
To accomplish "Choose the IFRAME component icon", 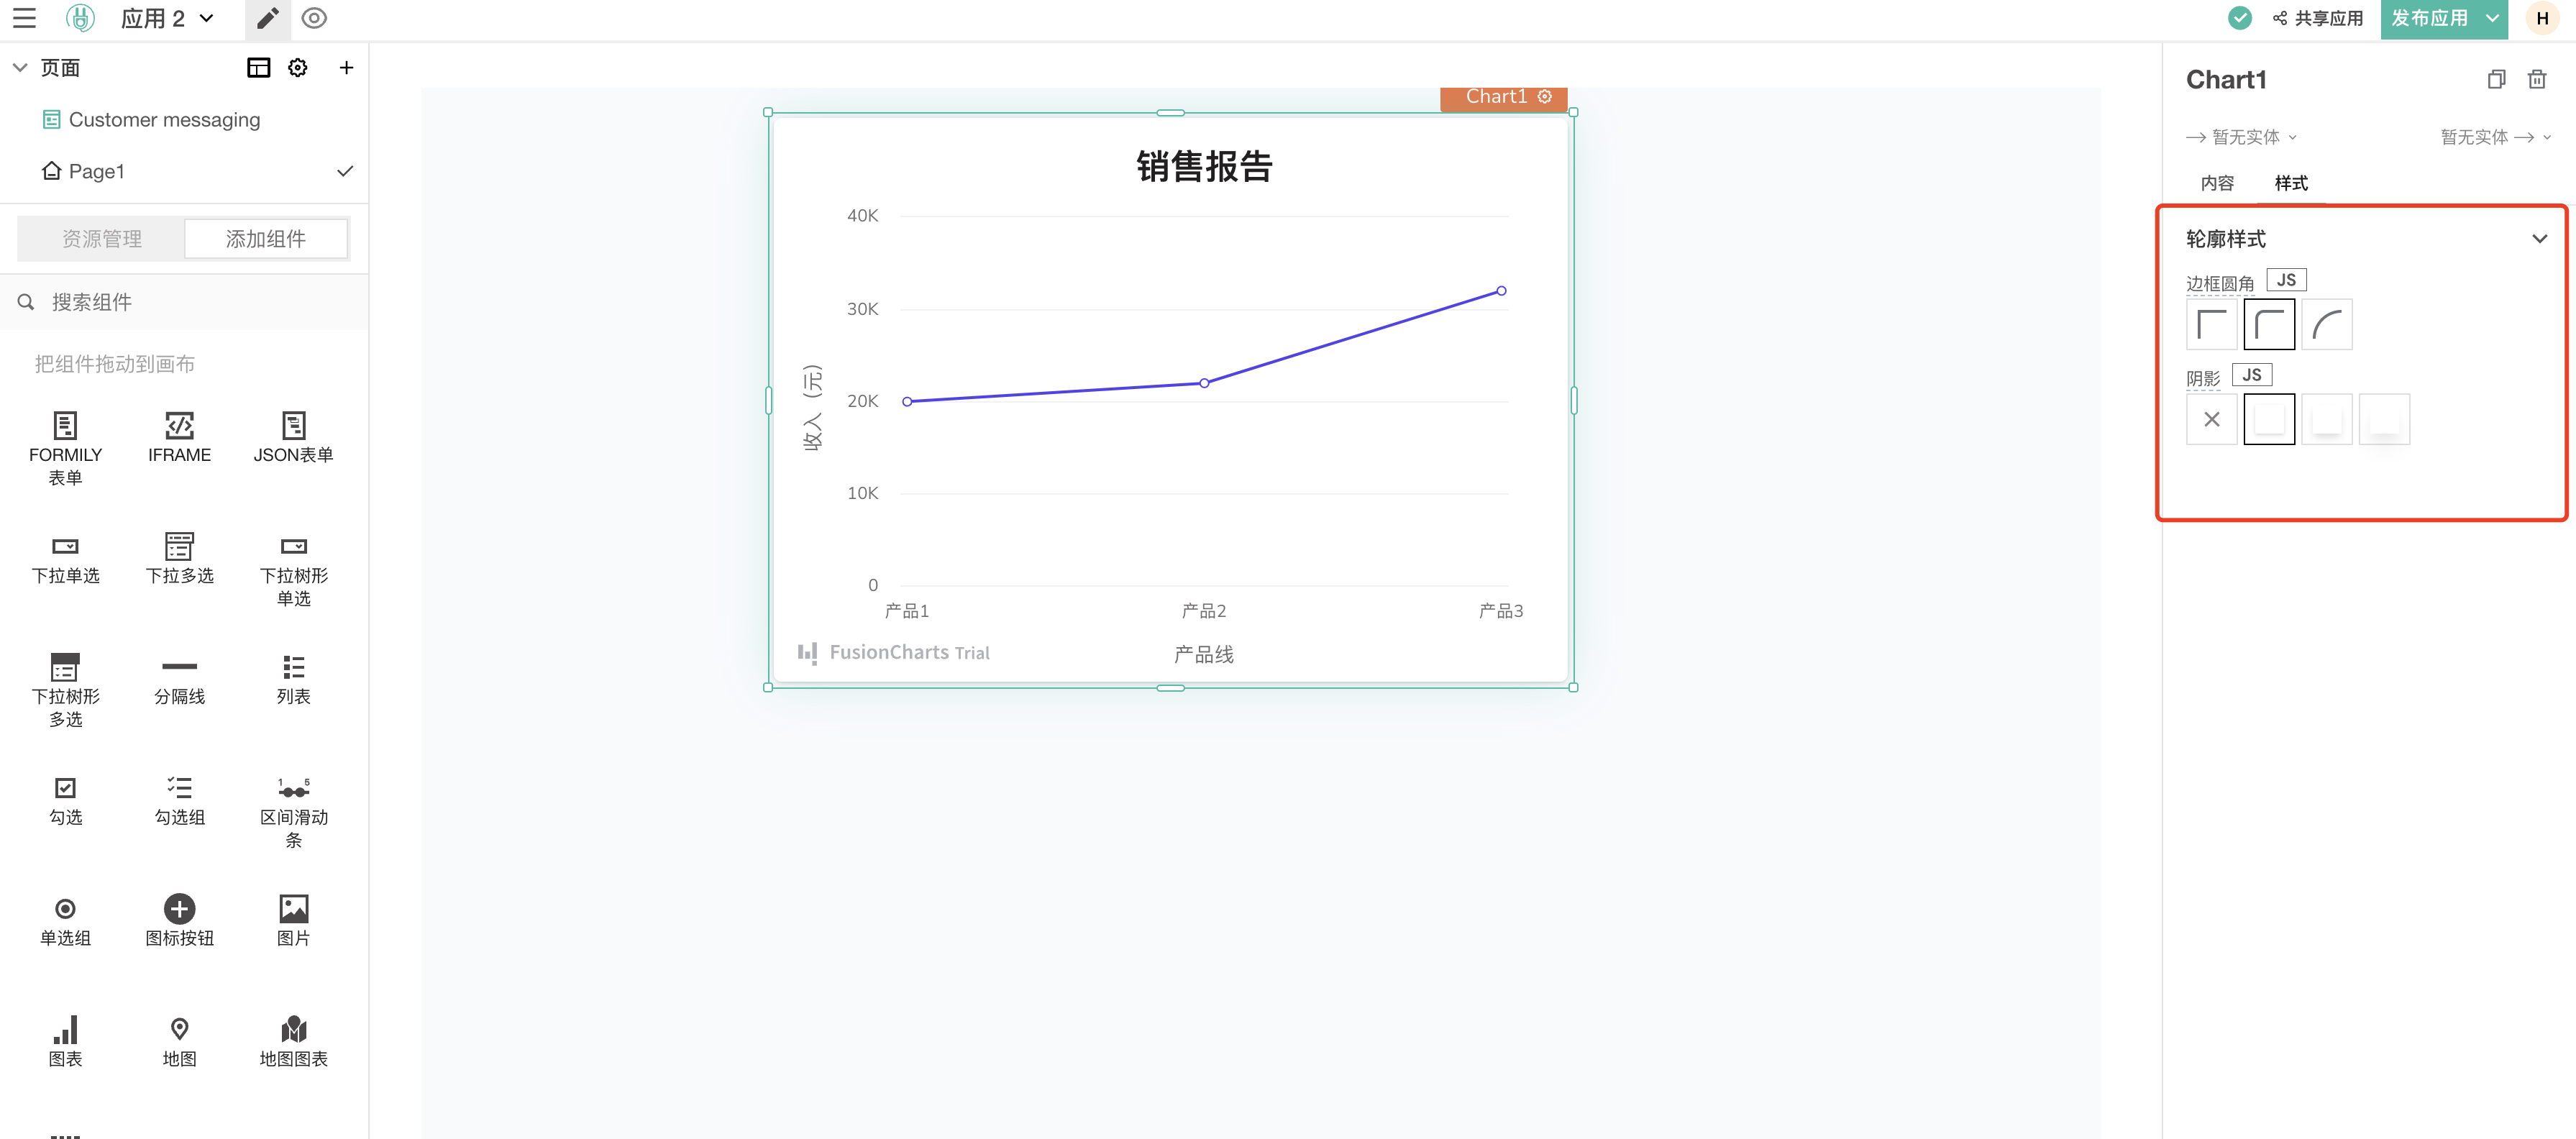I will [x=179, y=425].
